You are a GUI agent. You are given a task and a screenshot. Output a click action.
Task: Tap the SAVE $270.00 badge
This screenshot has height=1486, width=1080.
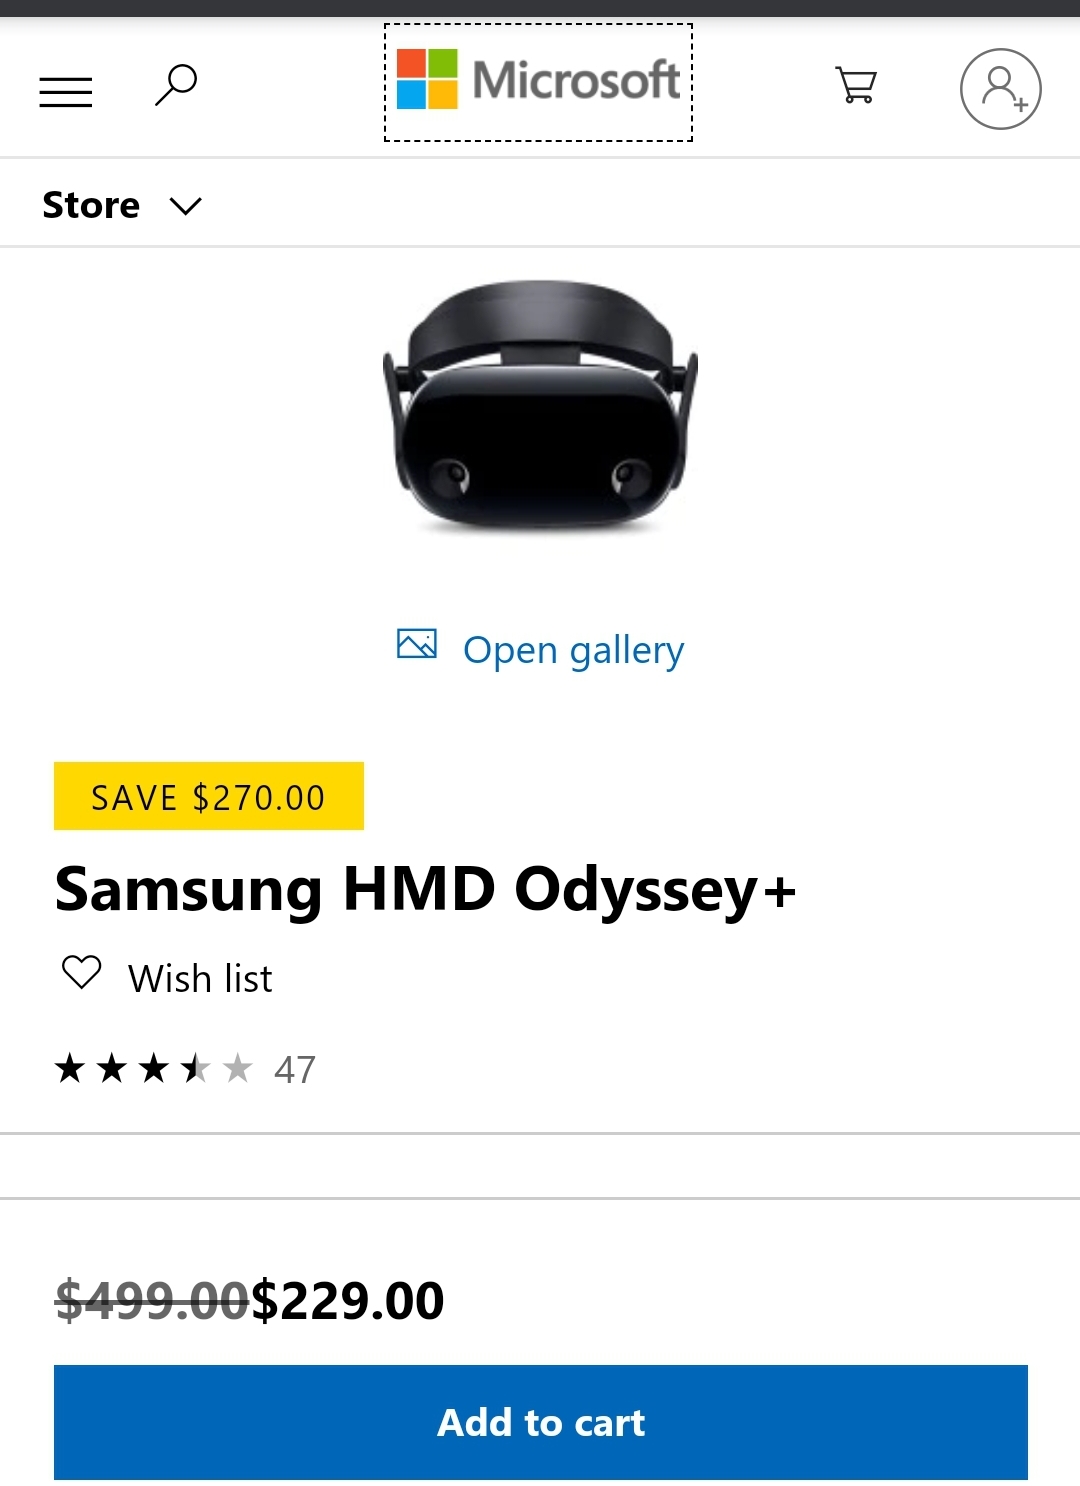point(208,797)
